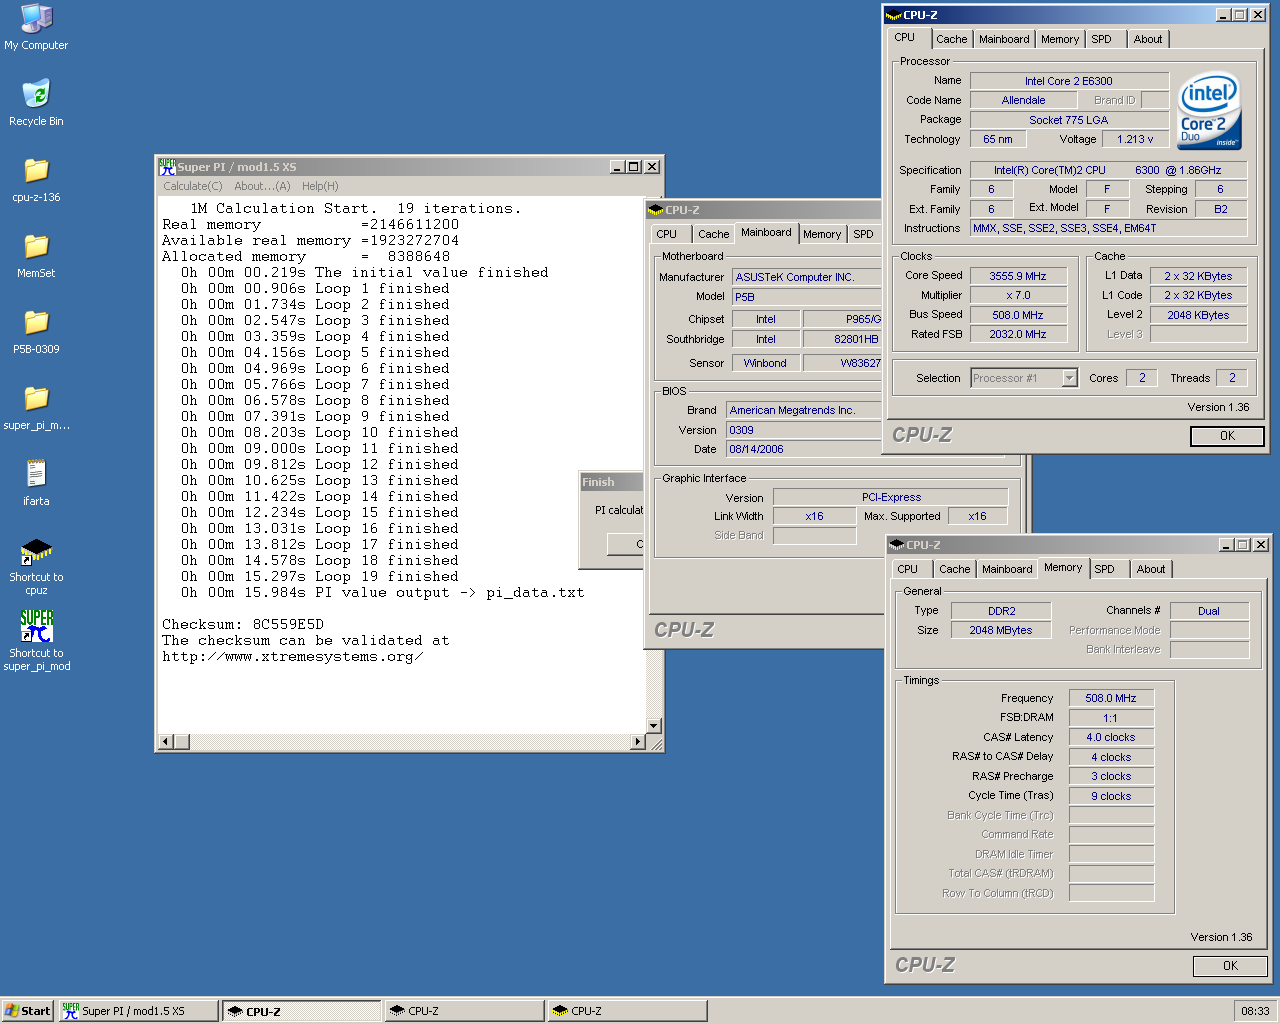Viewport: 1280px width, 1024px height.
Task: Open the Recycle Bin icon
Action: pyautogui.click(x=36, y=103)
